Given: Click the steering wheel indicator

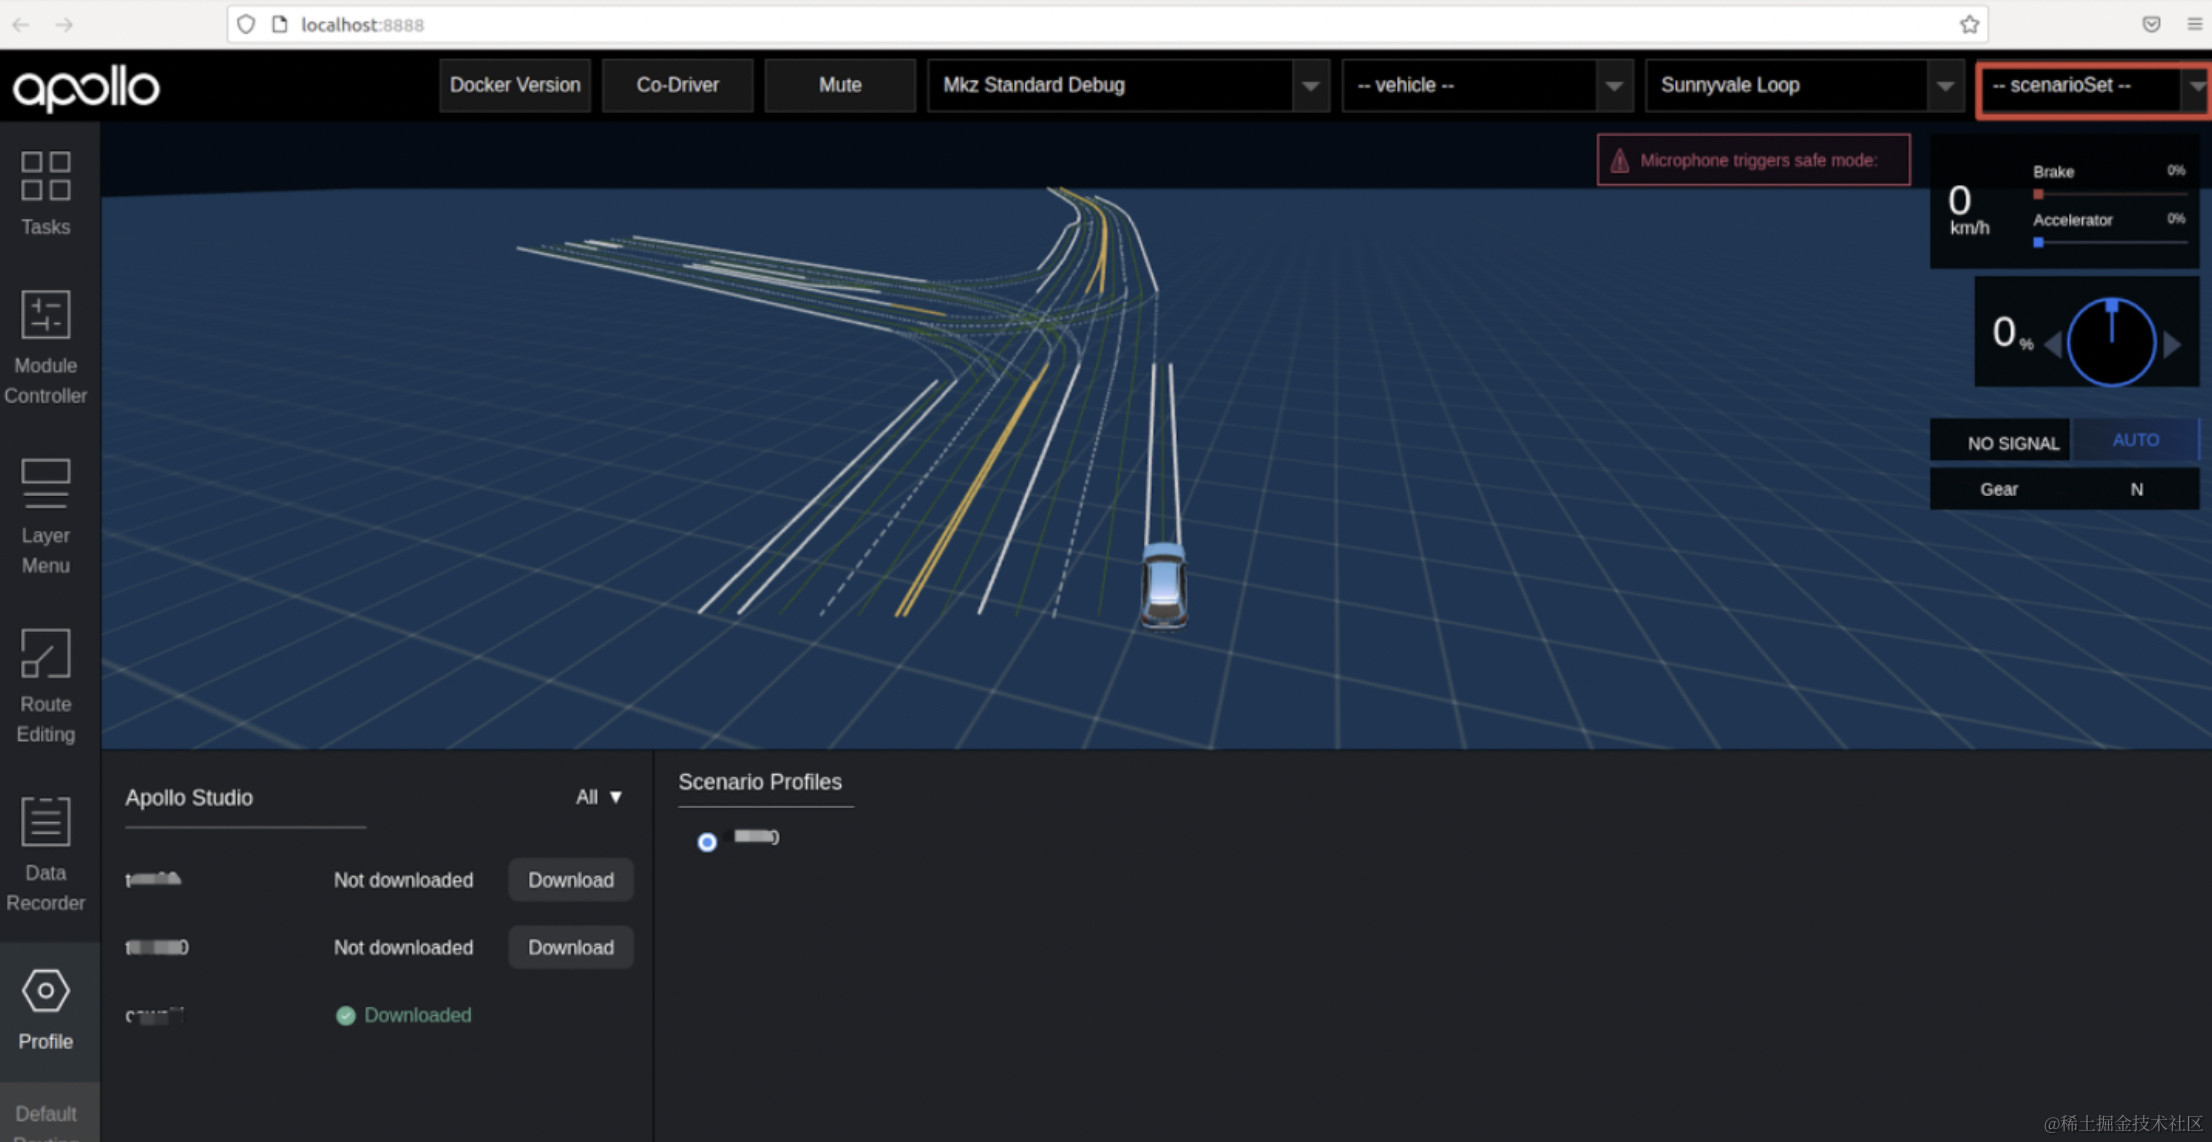Looking at the screenshot, I should coord(2111,342).
